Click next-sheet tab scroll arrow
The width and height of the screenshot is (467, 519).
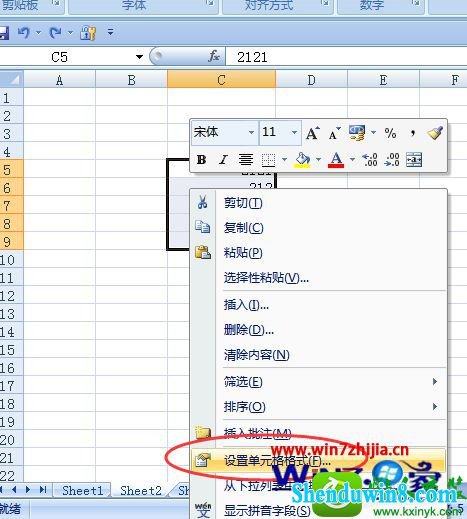point(28,490)
